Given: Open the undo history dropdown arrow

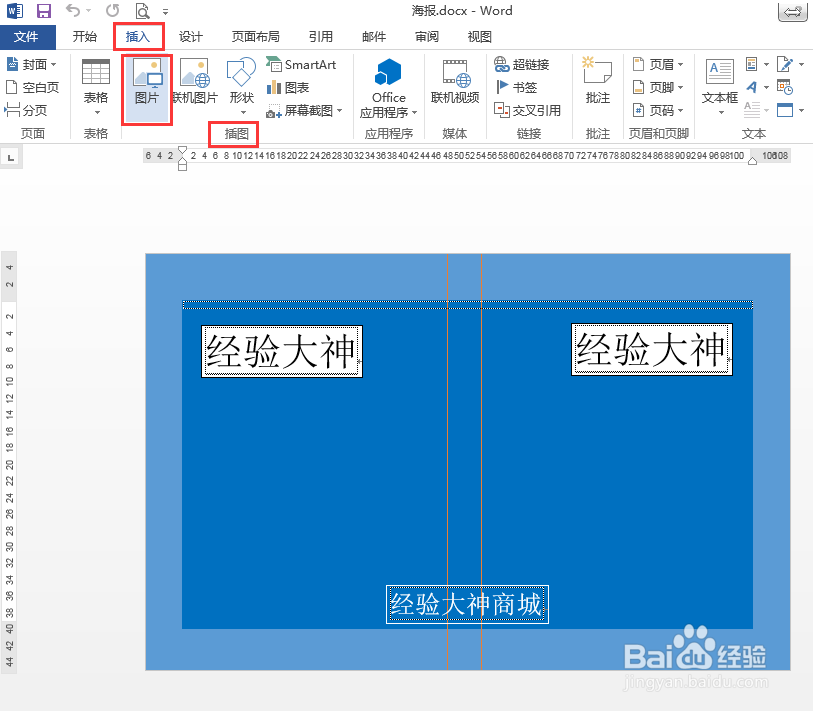Looking at the screenshot, I should [89, 11].
